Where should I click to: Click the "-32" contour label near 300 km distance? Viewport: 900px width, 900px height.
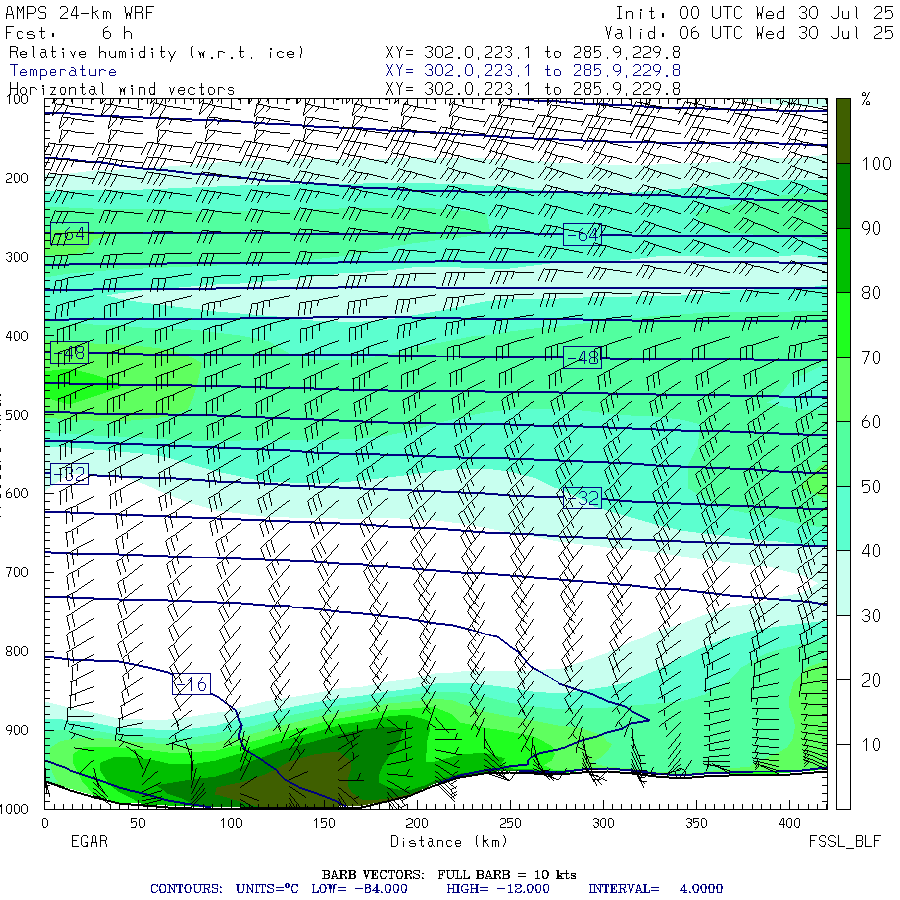[582, 498]
